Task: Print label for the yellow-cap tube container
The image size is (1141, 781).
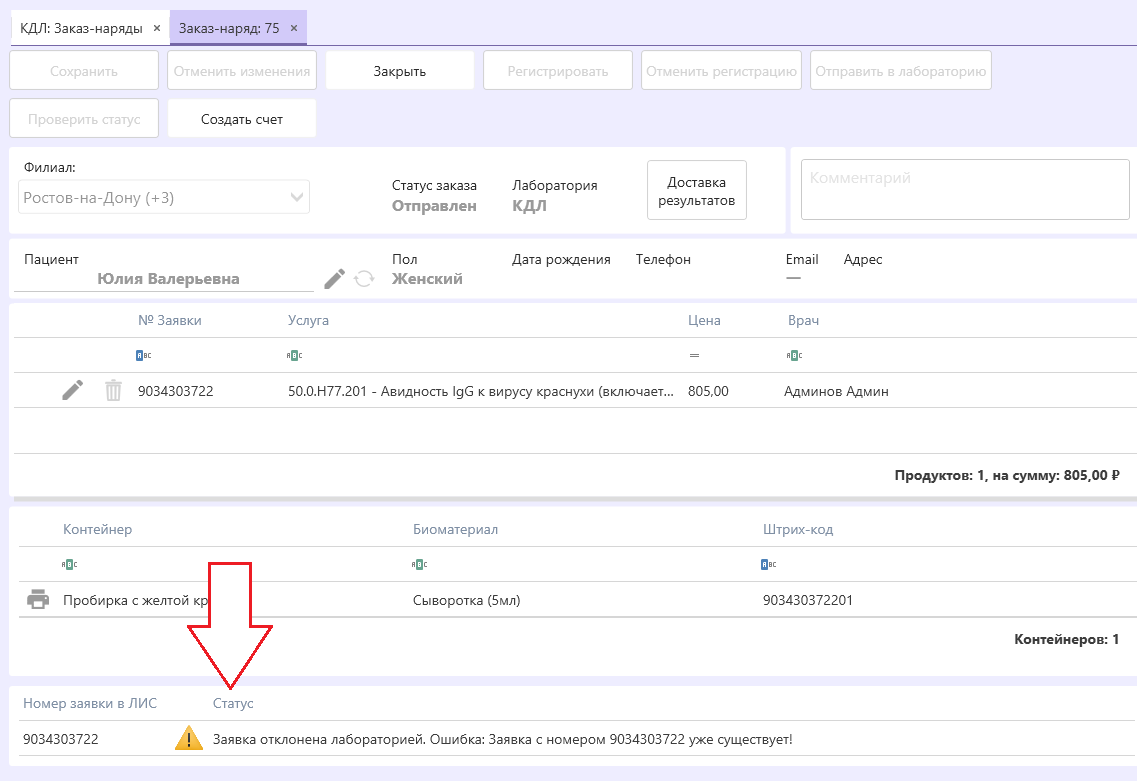Action: coord(38,600)
